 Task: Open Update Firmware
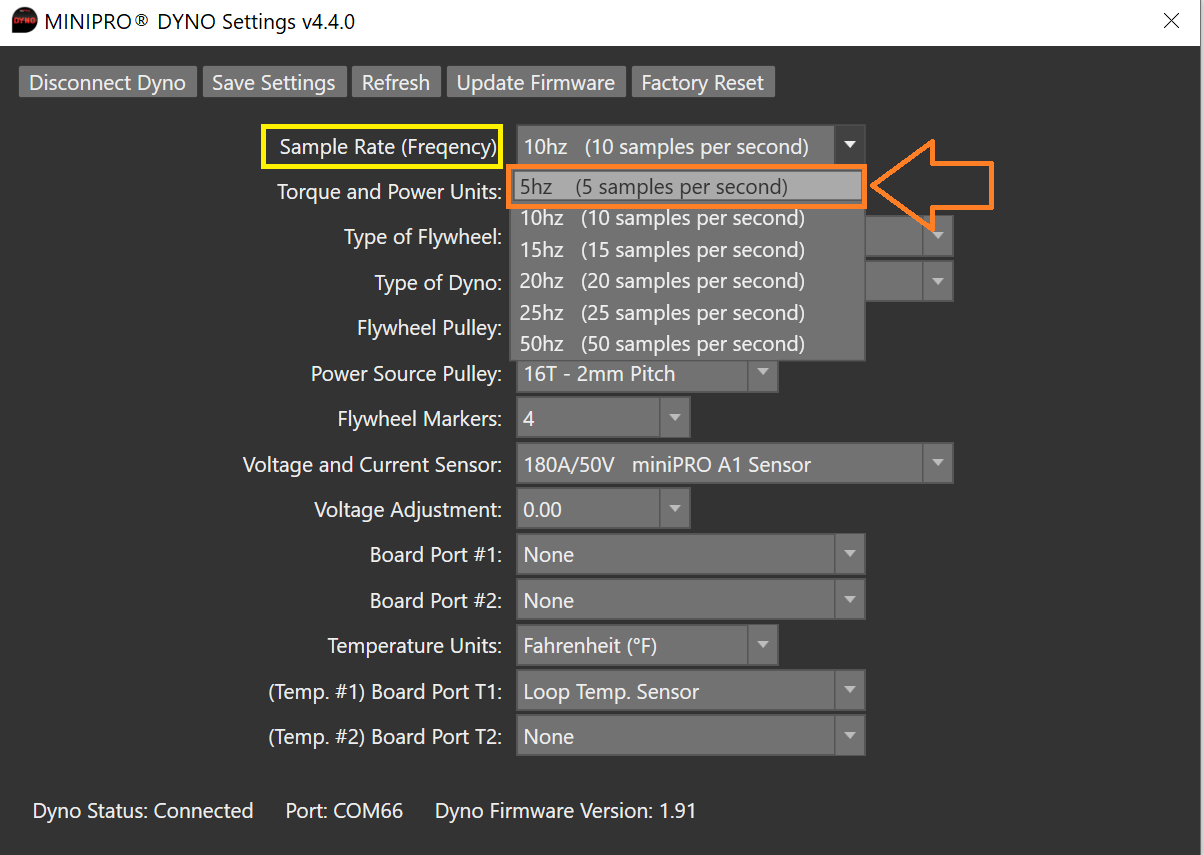(536, 82)
